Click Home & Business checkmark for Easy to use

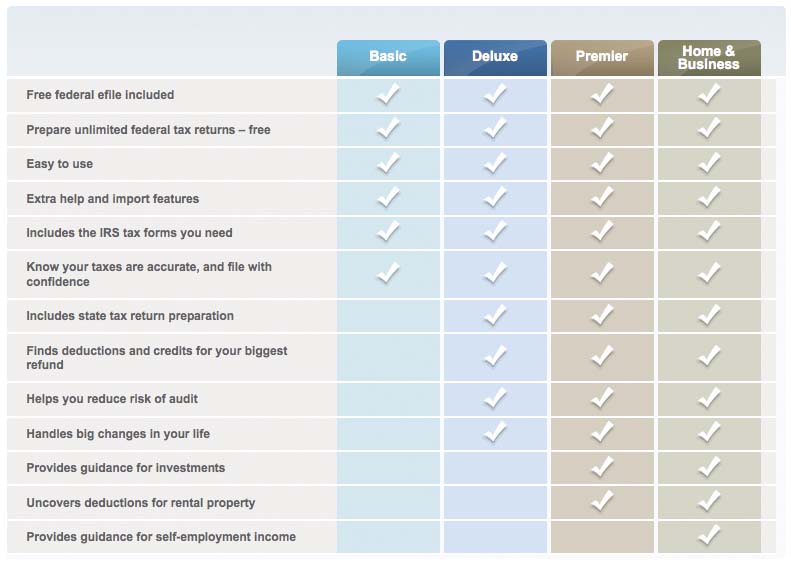click(x=709, y=164)
